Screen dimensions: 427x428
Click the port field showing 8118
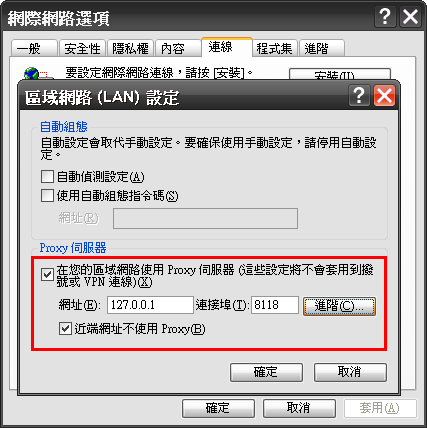(x=275, y=305)
